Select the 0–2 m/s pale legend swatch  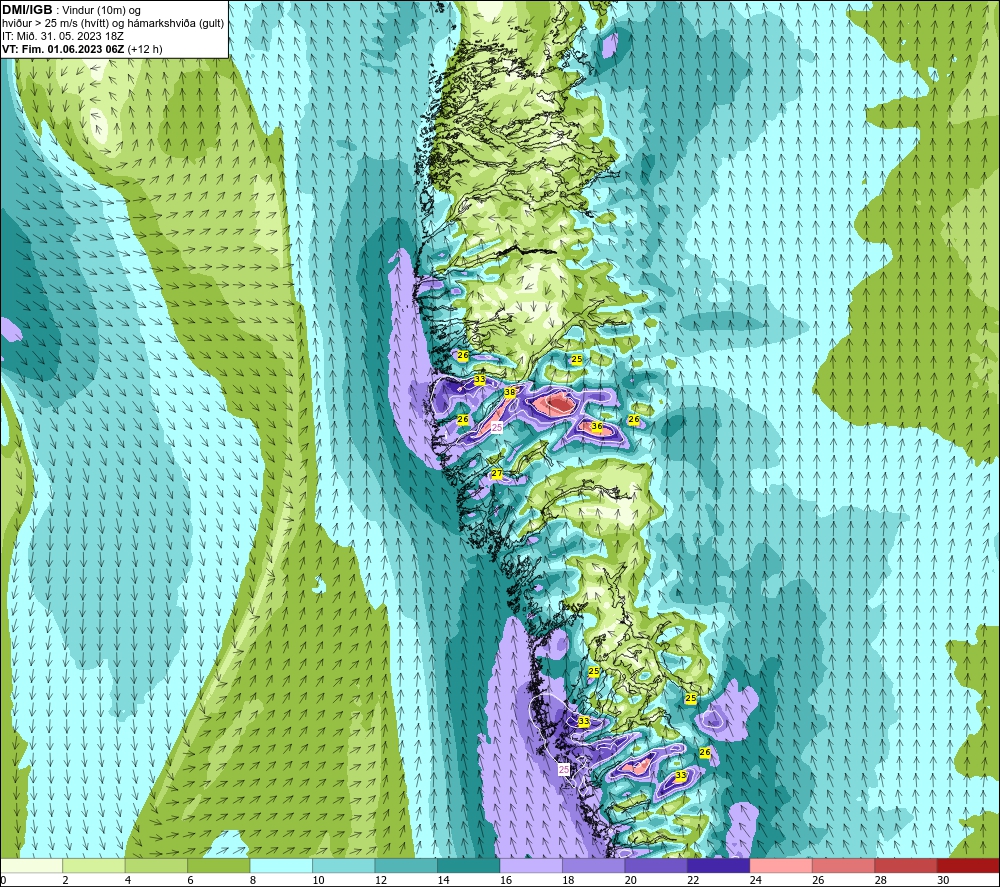[31, 866]
